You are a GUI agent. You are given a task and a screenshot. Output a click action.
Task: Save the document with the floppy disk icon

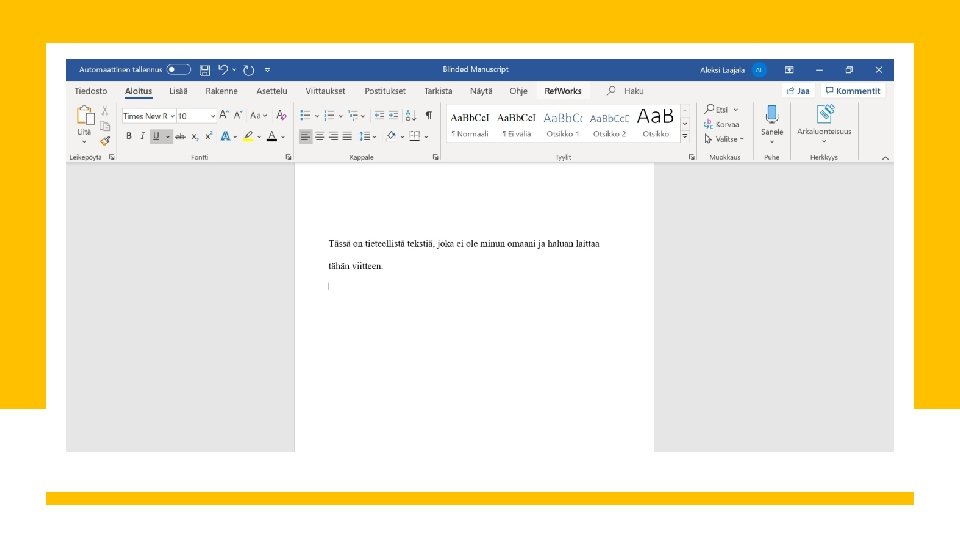(204, 70)
